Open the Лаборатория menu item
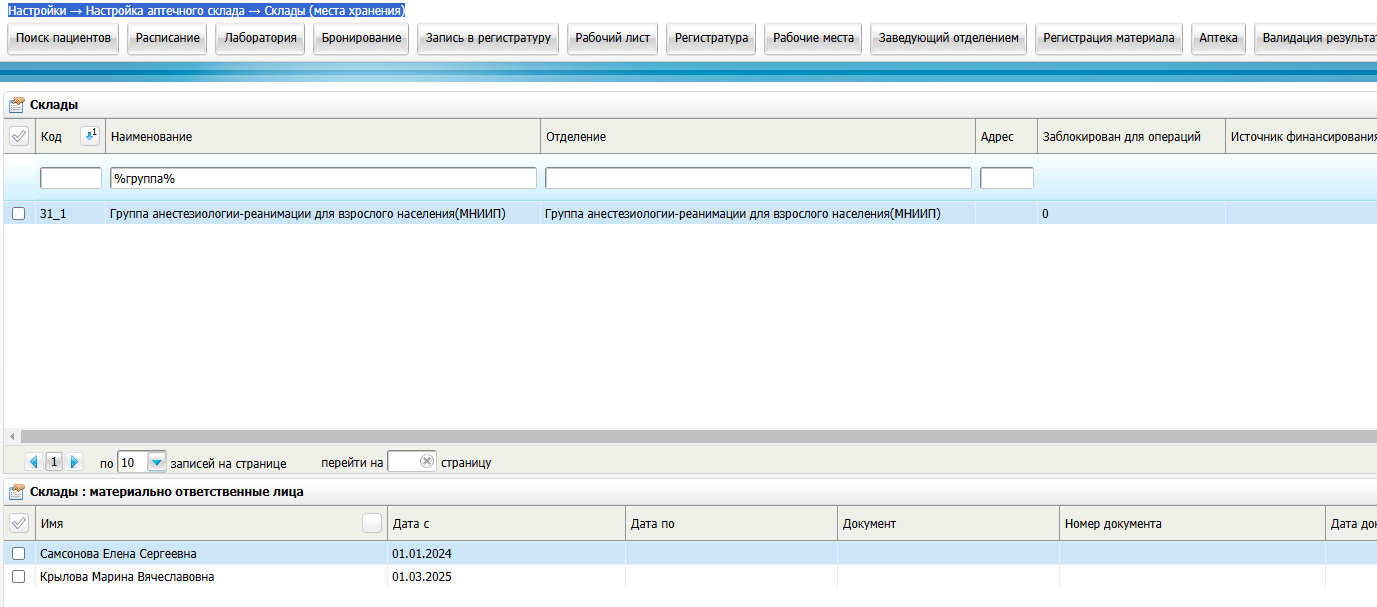The height and width of the screenshot is (607, 1377). 260,38
